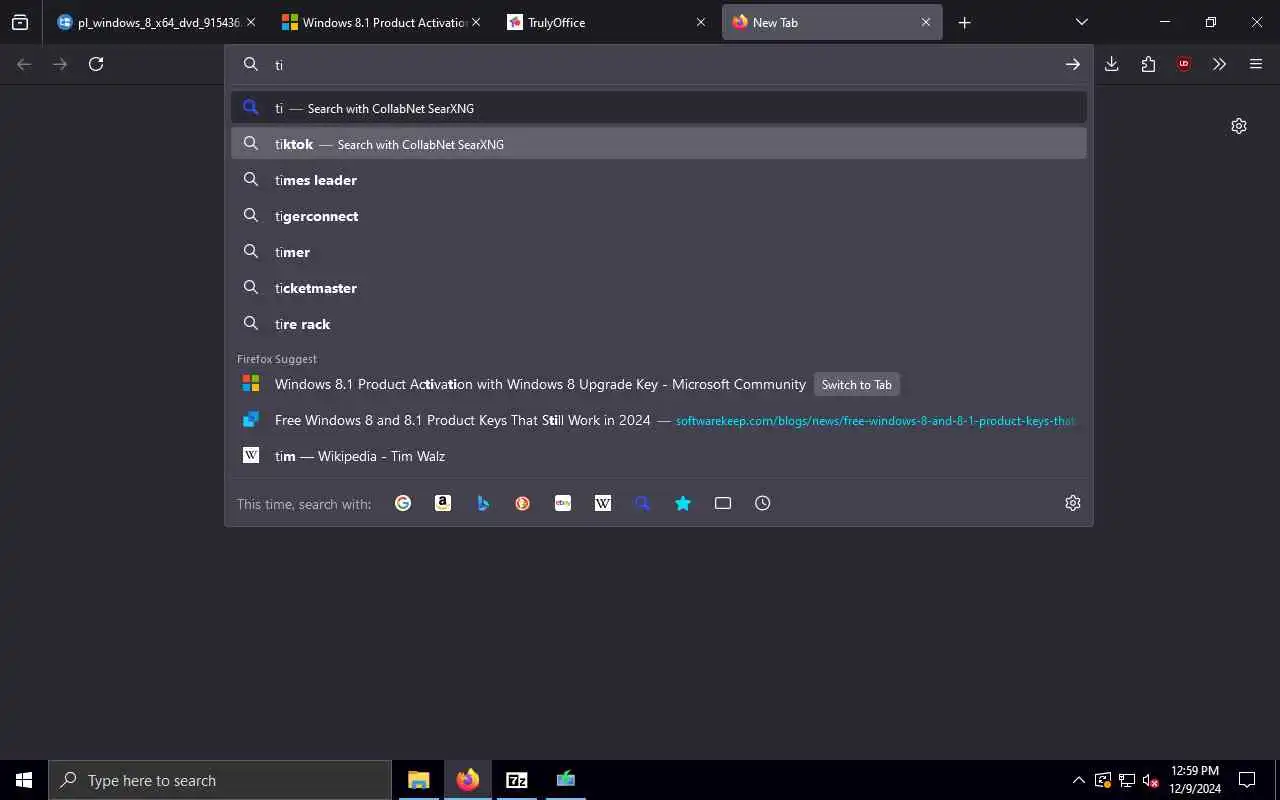
Task: Click the Firefox taskbar icon
Action: pos(468,780)
